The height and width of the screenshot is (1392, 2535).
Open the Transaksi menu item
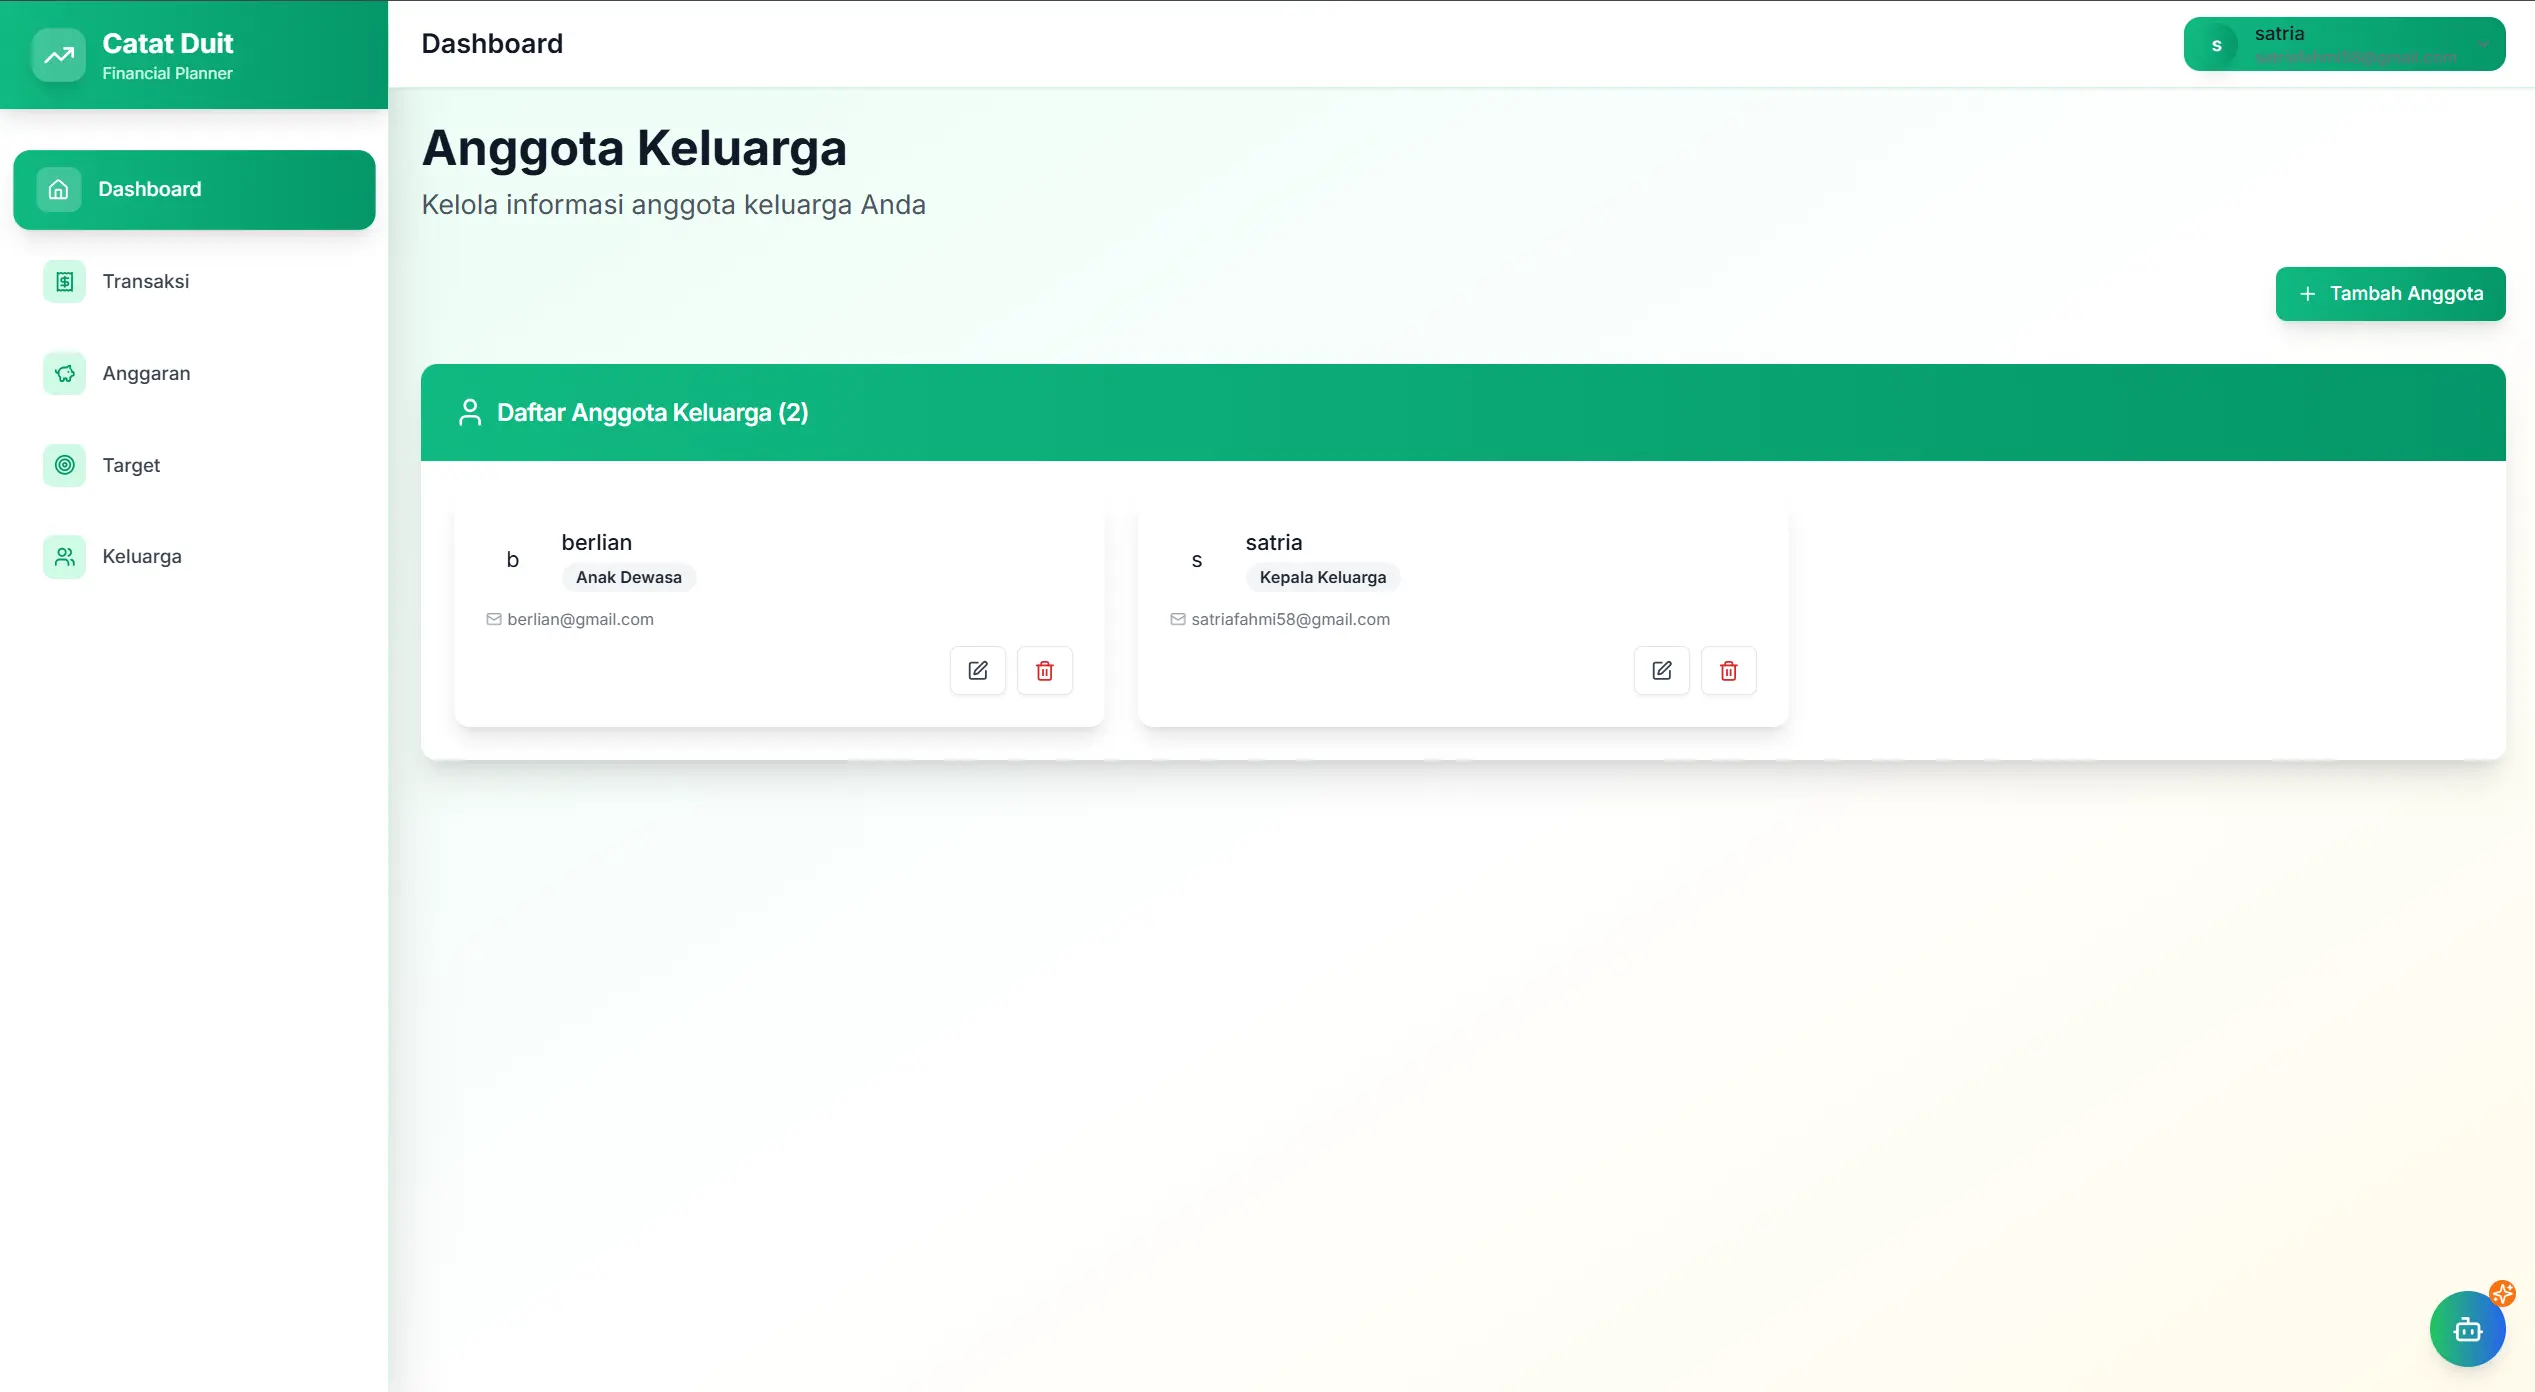146,282
